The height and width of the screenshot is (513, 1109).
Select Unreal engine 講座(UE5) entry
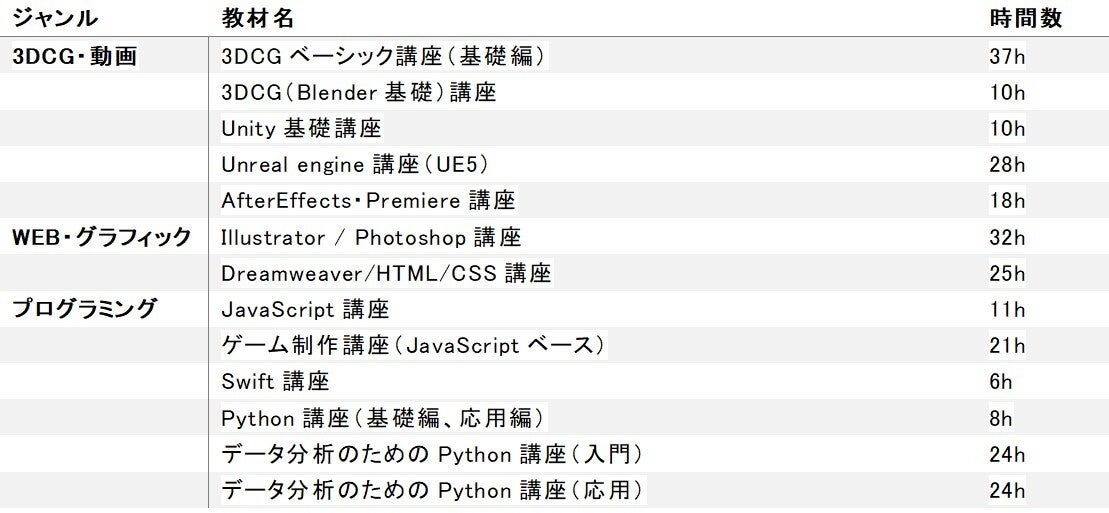tap(355, 165)
